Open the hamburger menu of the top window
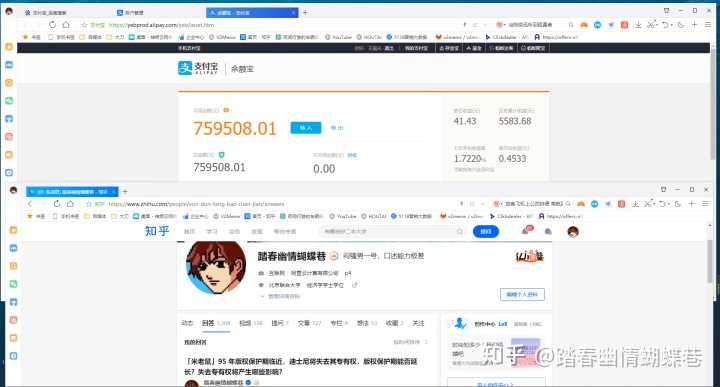Viewport: 720px width, 387px height. point(708,25)
